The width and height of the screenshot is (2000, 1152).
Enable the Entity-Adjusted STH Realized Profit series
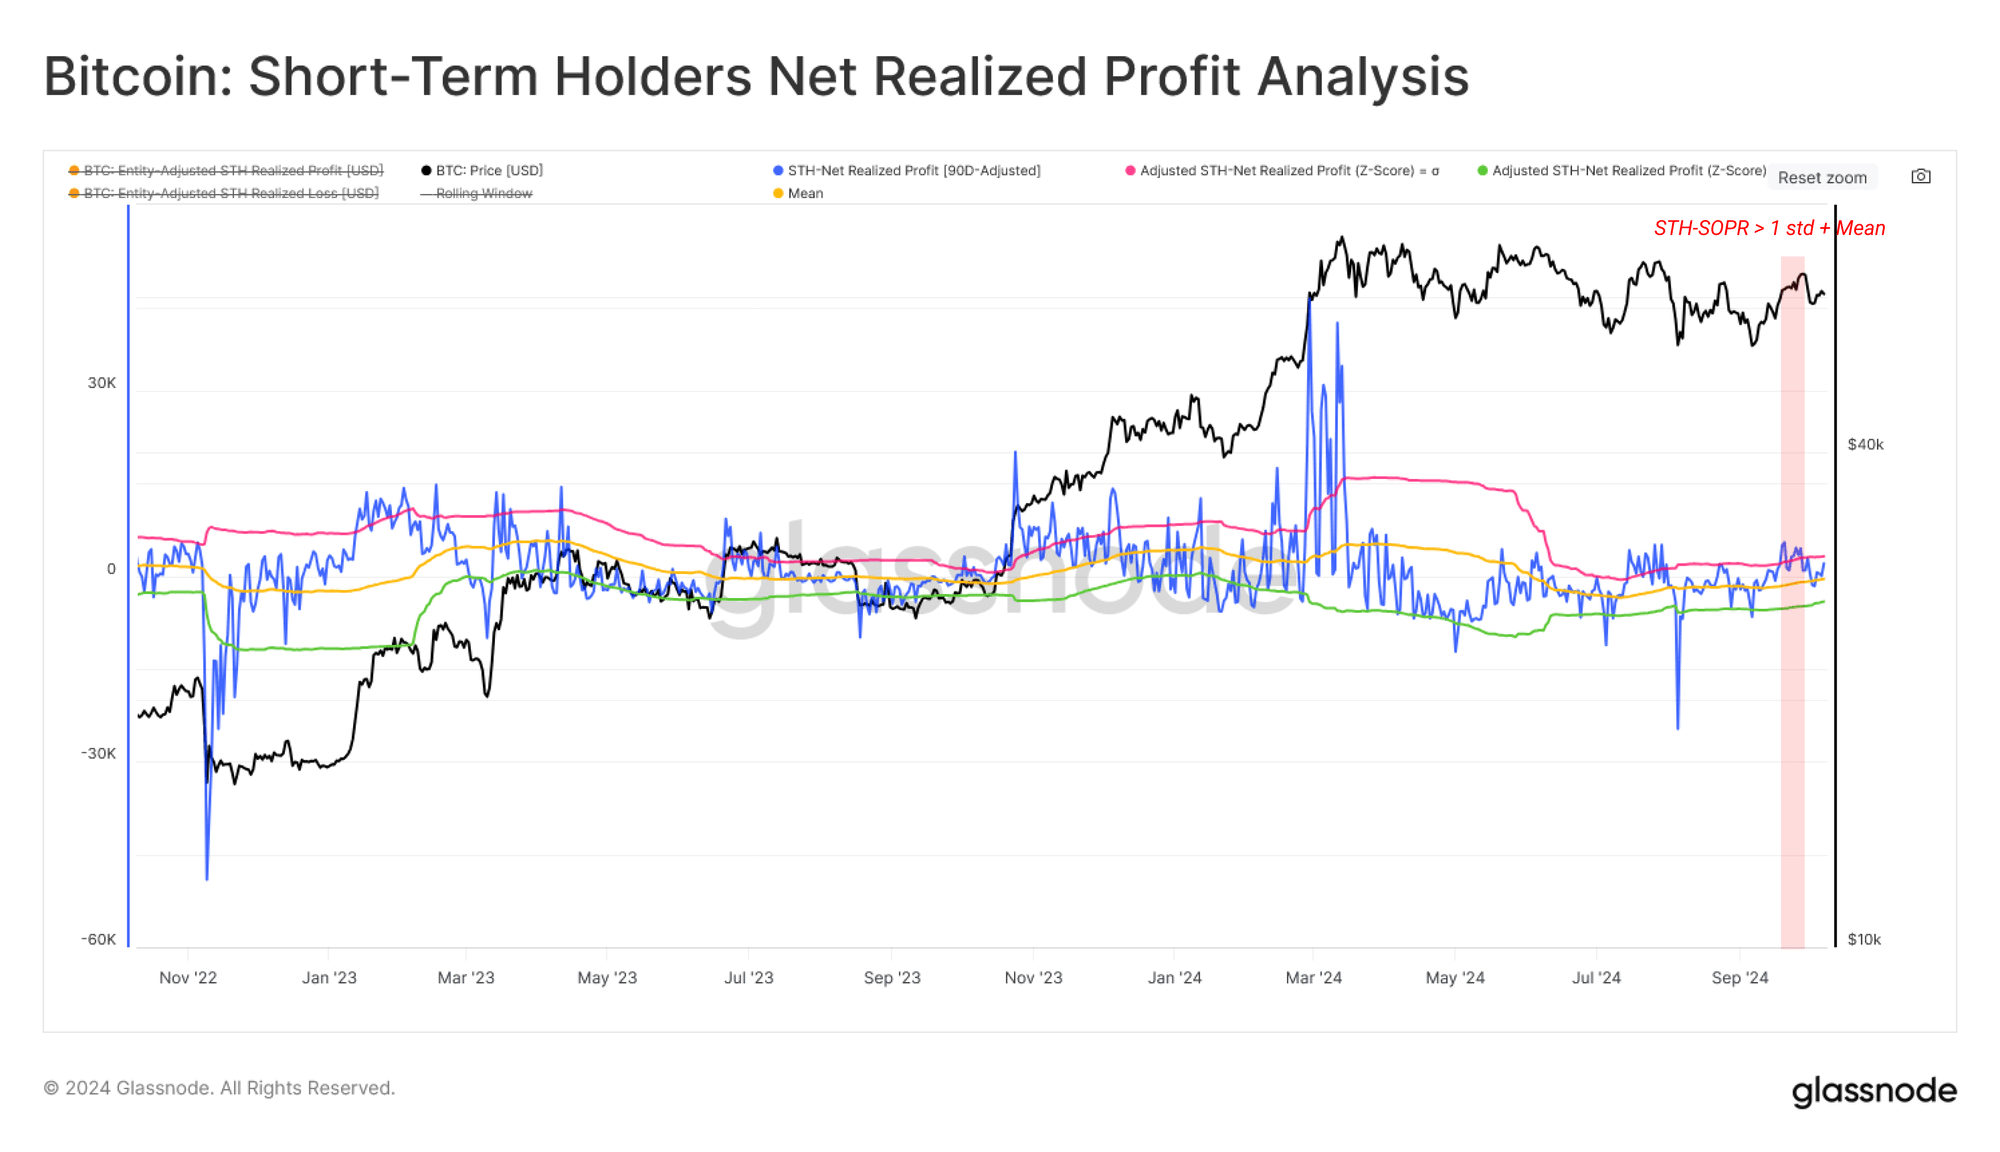click(x=226, y=170)
